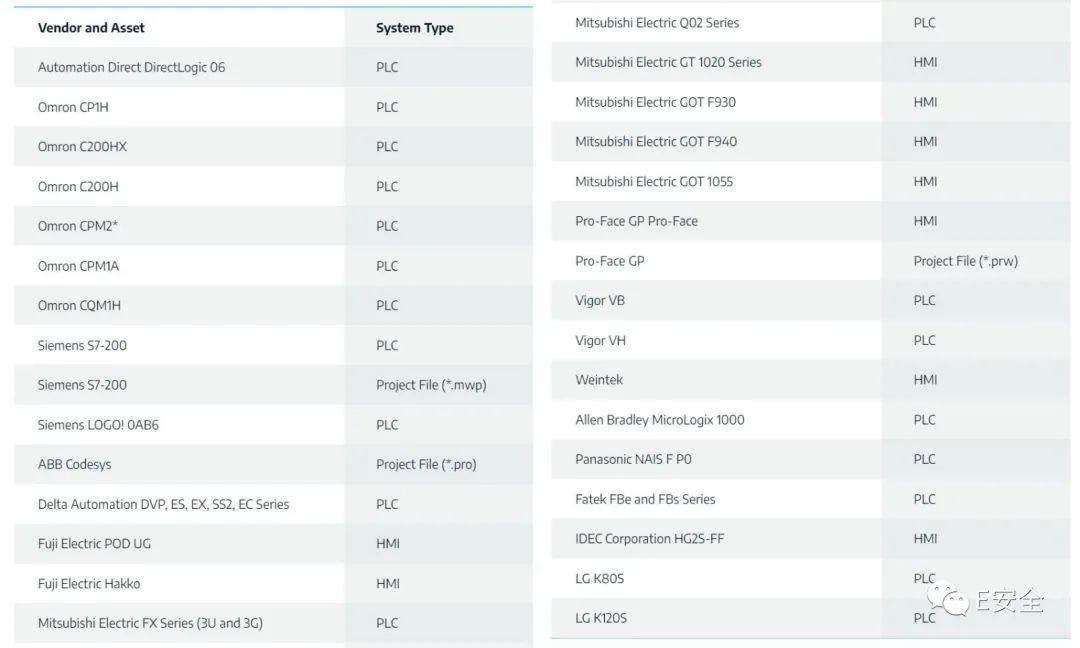Select the "ABB Codesys" cell
This screenshot has height=648, width=1080.
[74, 464]
